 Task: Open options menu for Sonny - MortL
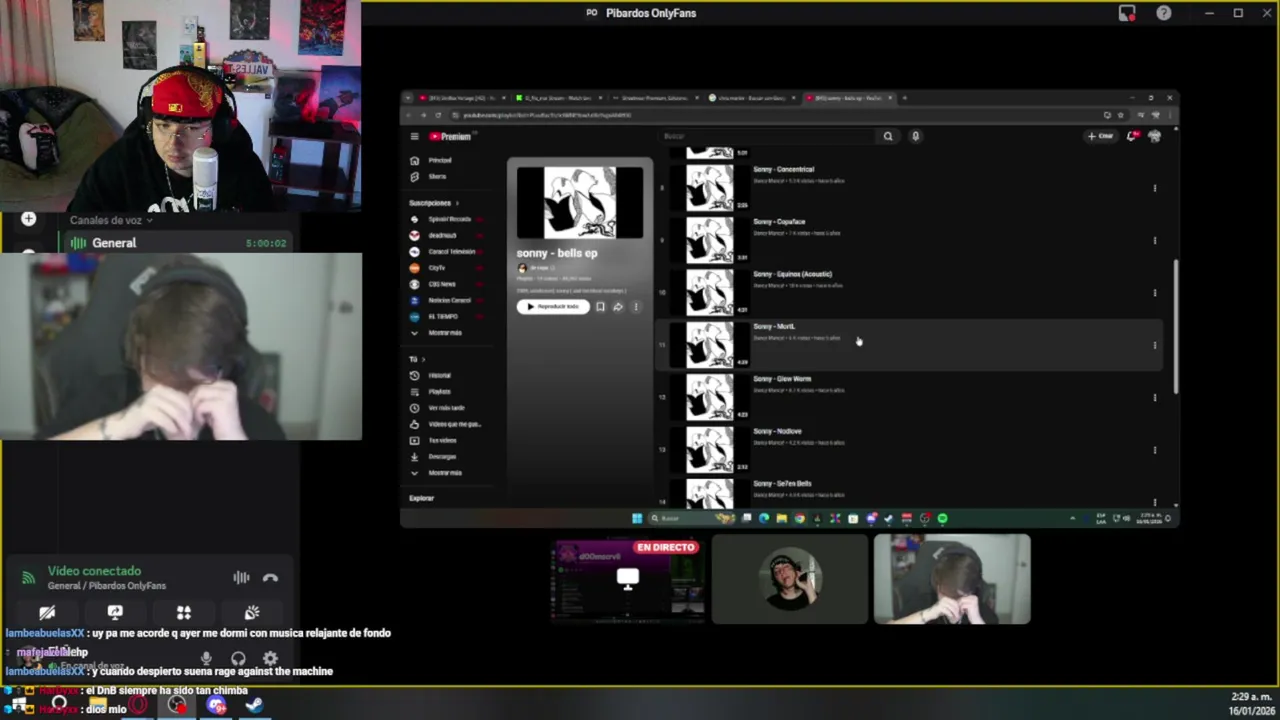coord(1155,345)
